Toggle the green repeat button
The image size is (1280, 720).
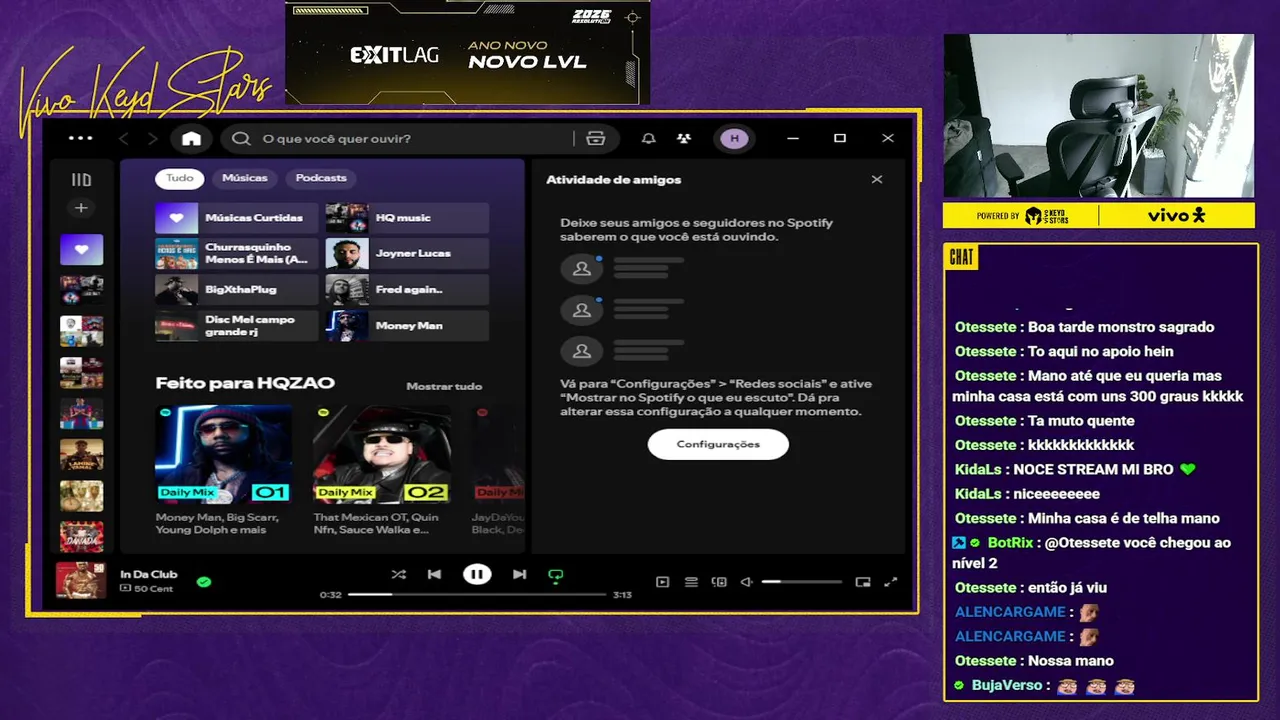556,575
